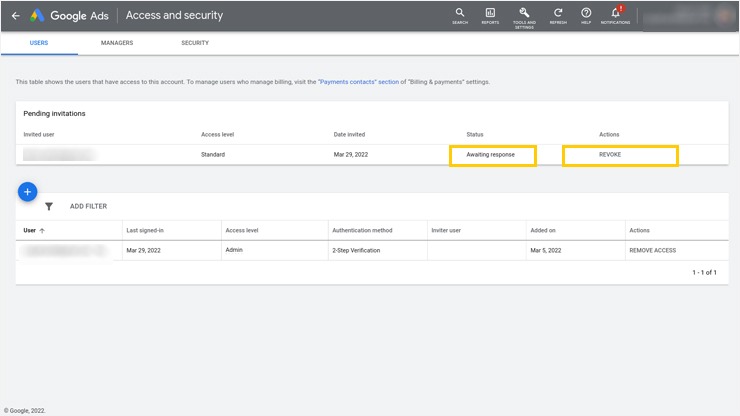Switch to the Managers tab
Screen dimensions: 740x416
[x=117, y=43]
